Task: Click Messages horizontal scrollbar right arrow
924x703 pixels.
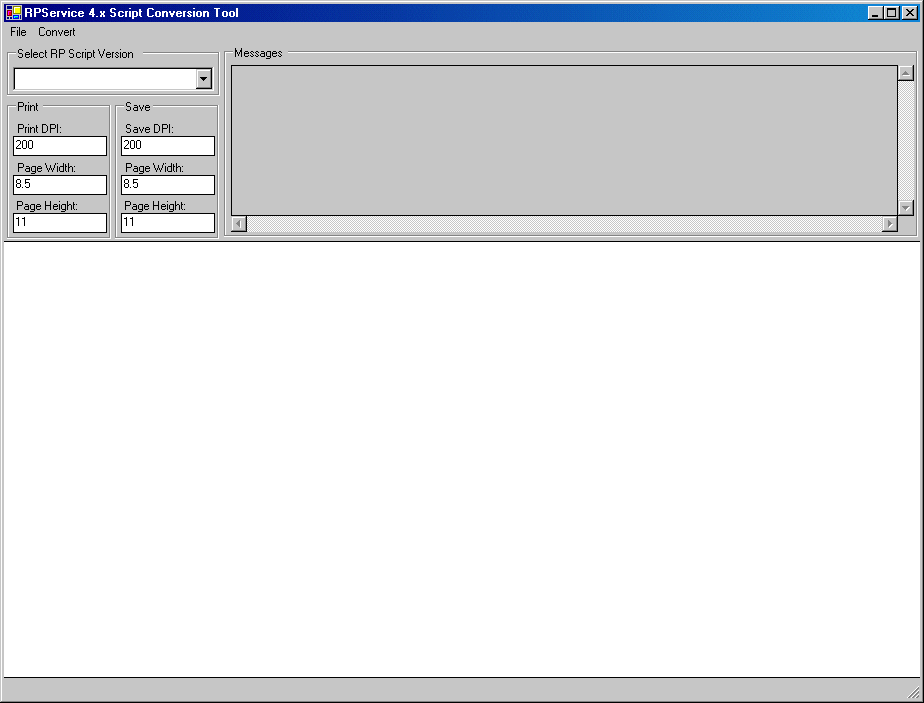Action: [x=889, y=224]
